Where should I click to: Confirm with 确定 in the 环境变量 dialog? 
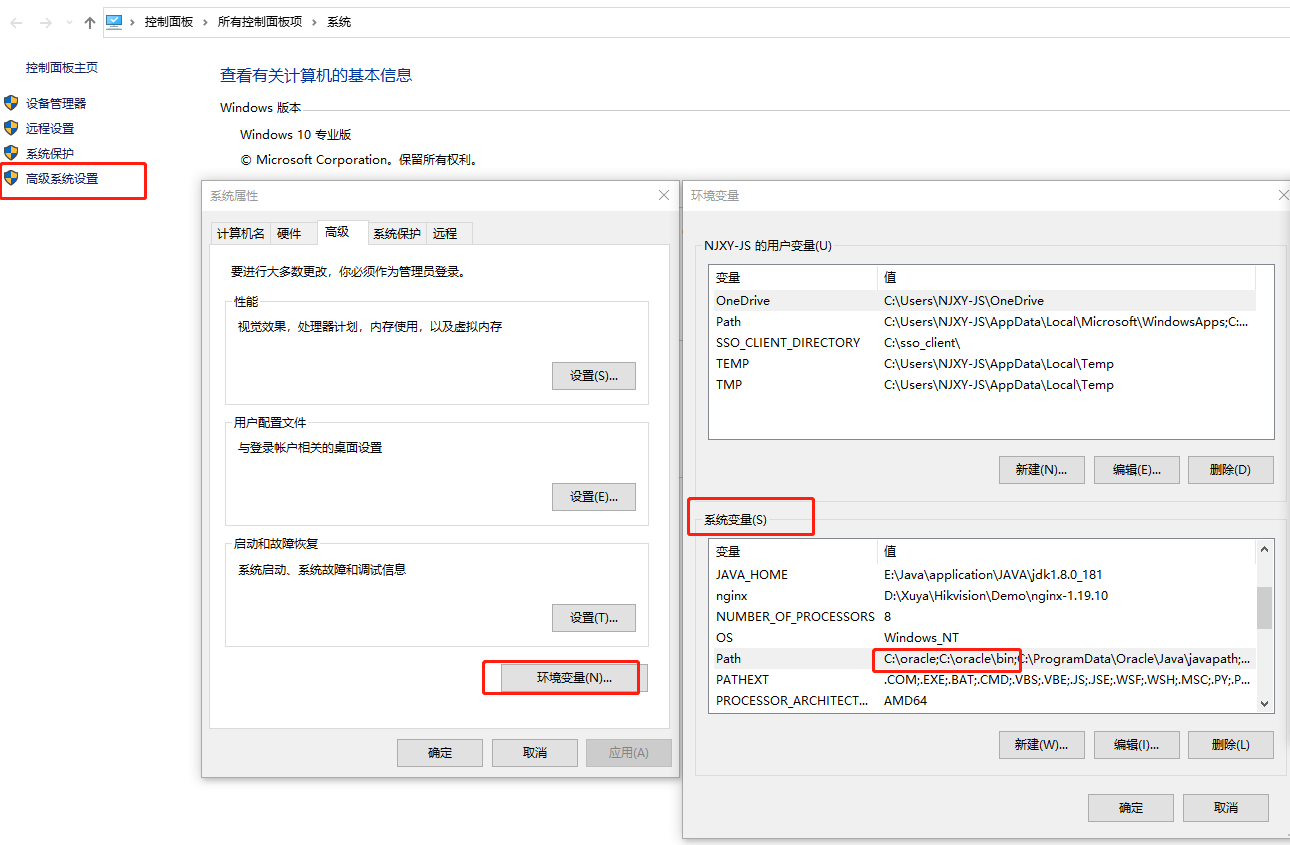click(1130, 807)
